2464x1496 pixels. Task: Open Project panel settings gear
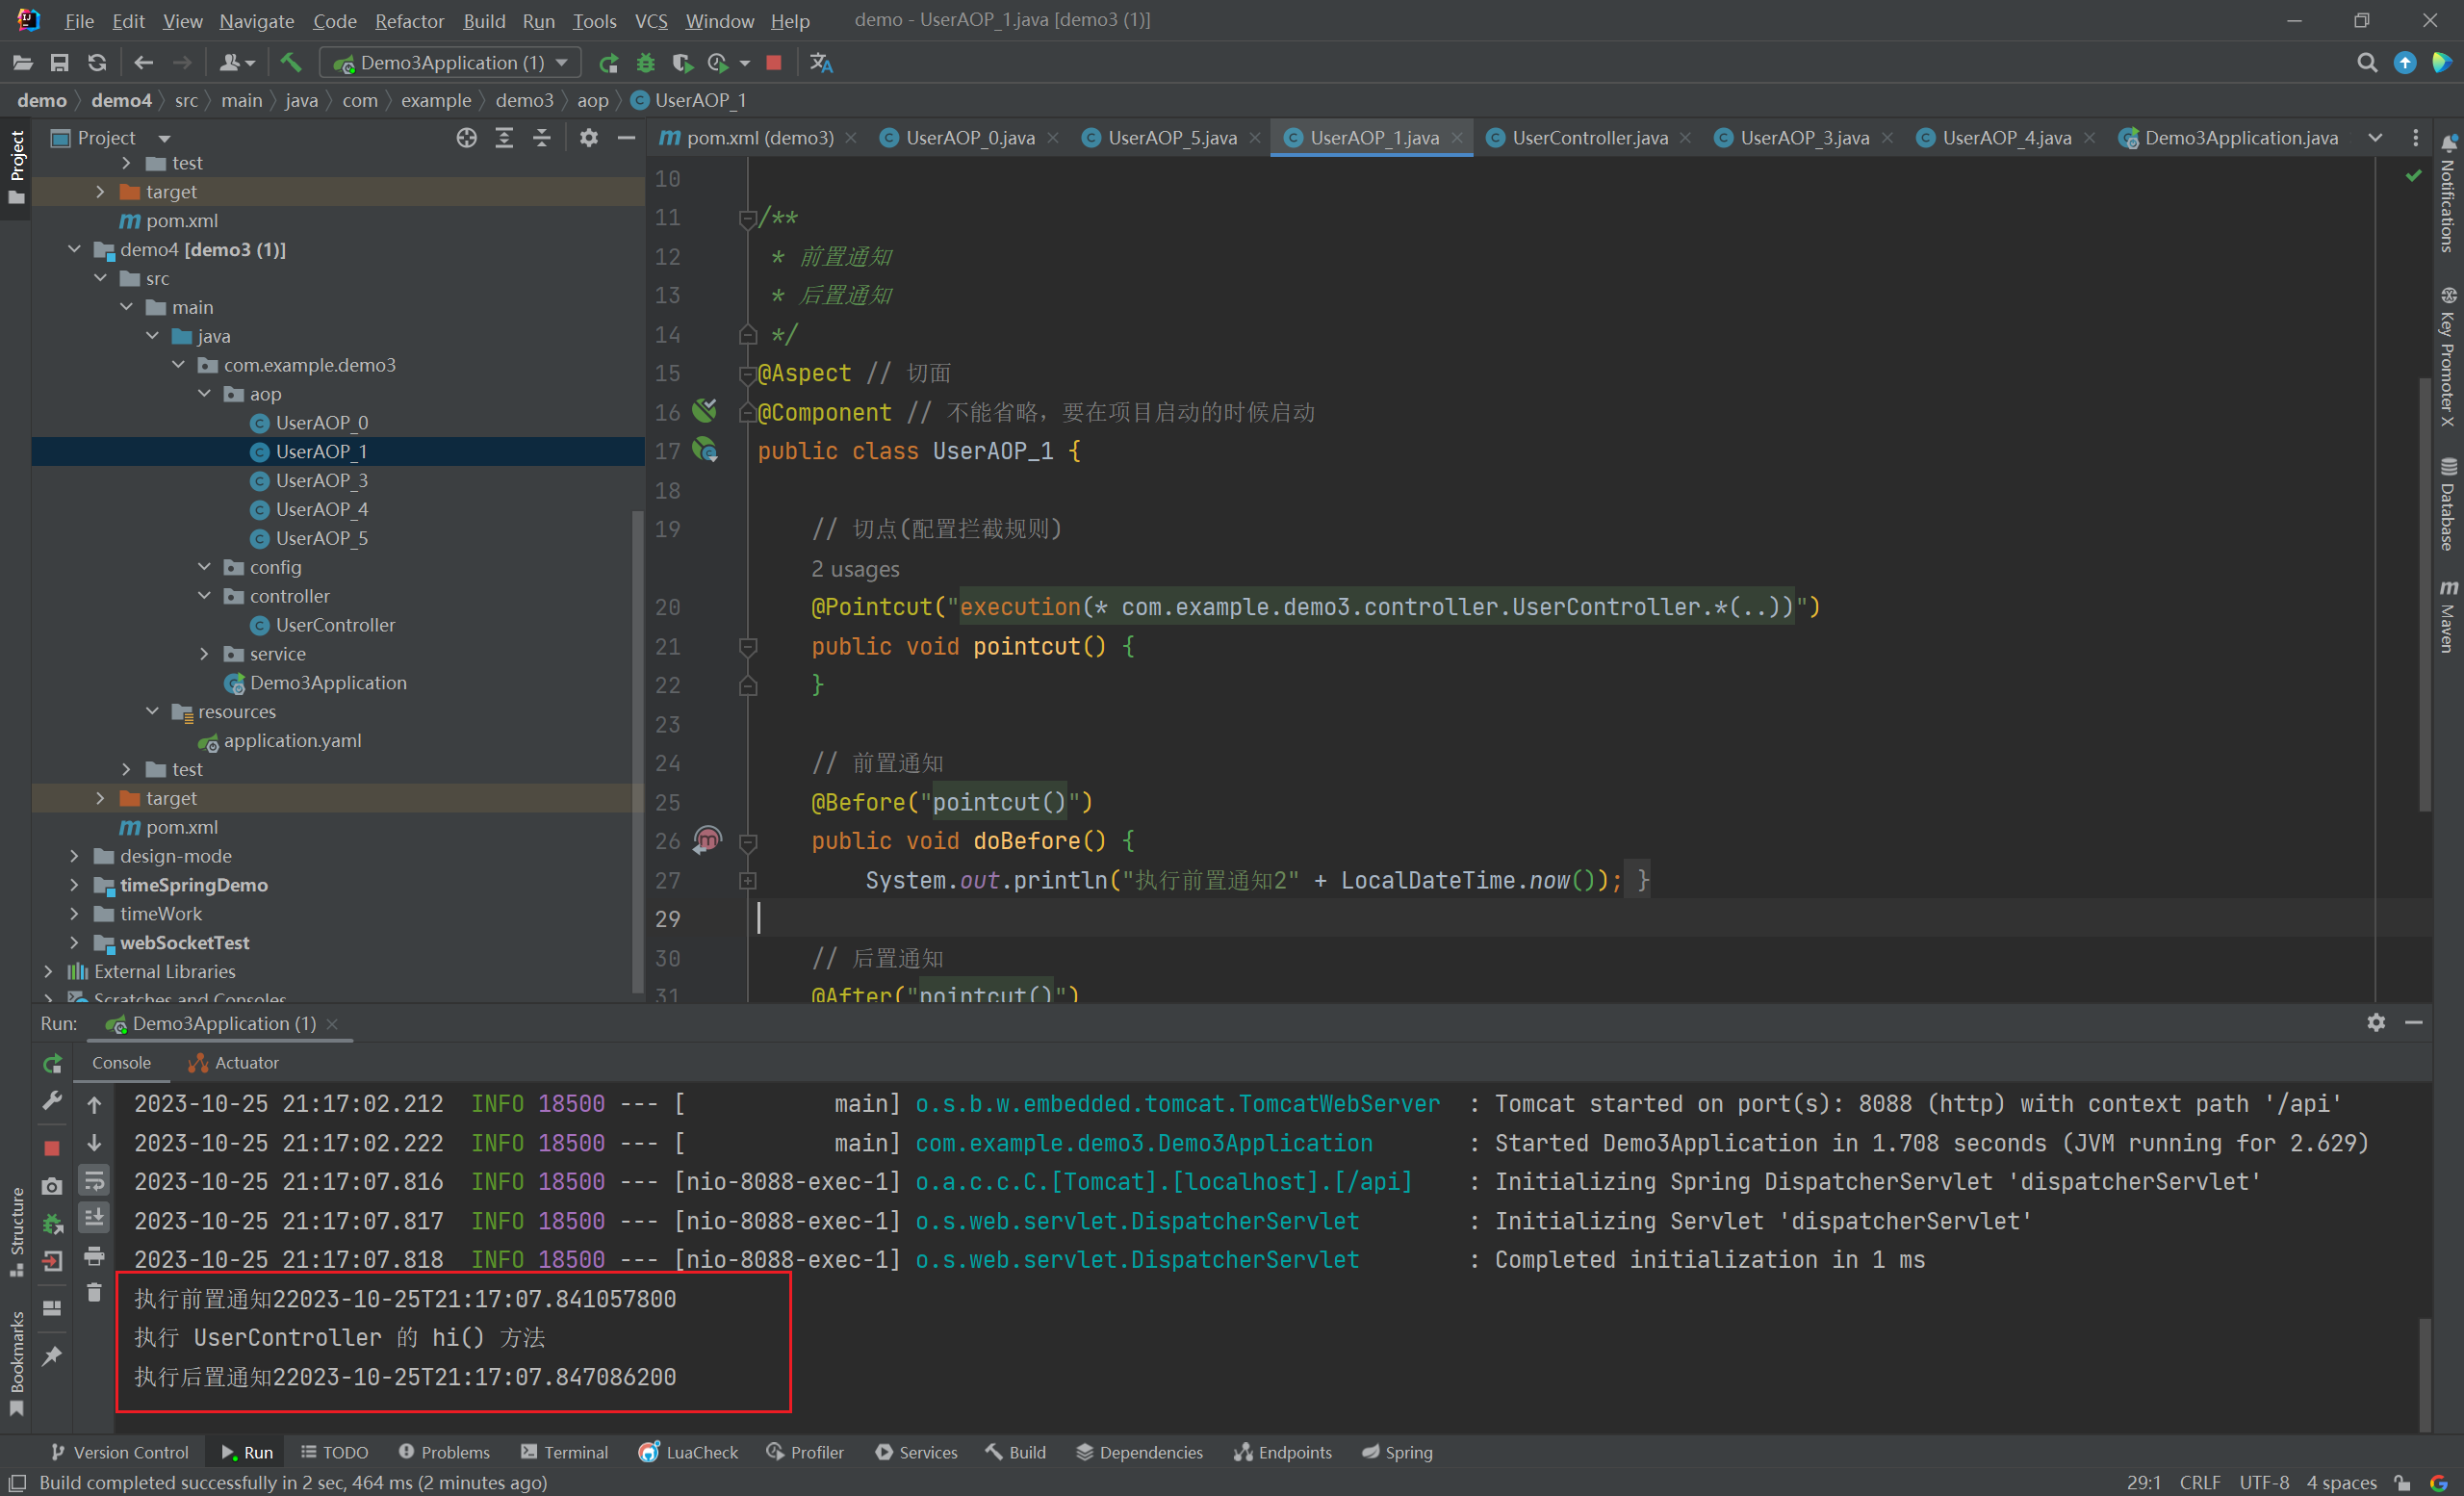(x=589, y=138)
